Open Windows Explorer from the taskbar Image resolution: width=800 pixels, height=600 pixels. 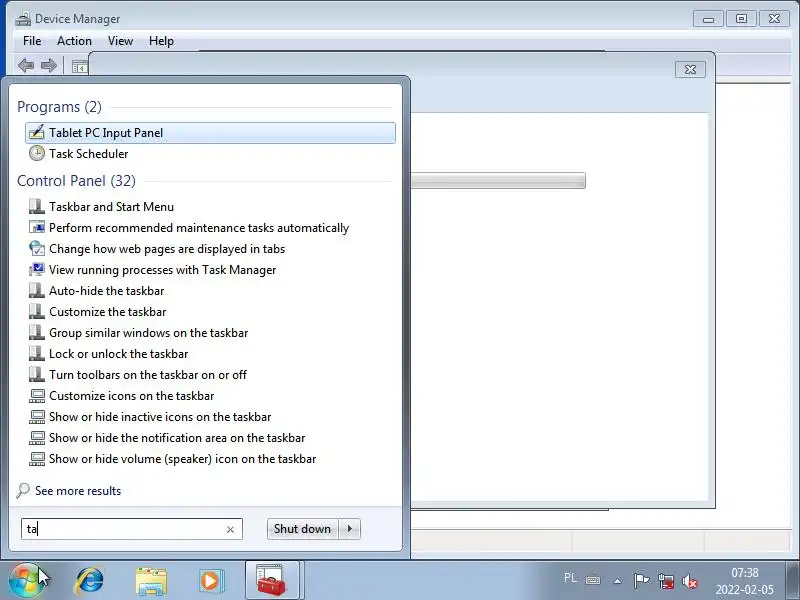click(151, 581)
